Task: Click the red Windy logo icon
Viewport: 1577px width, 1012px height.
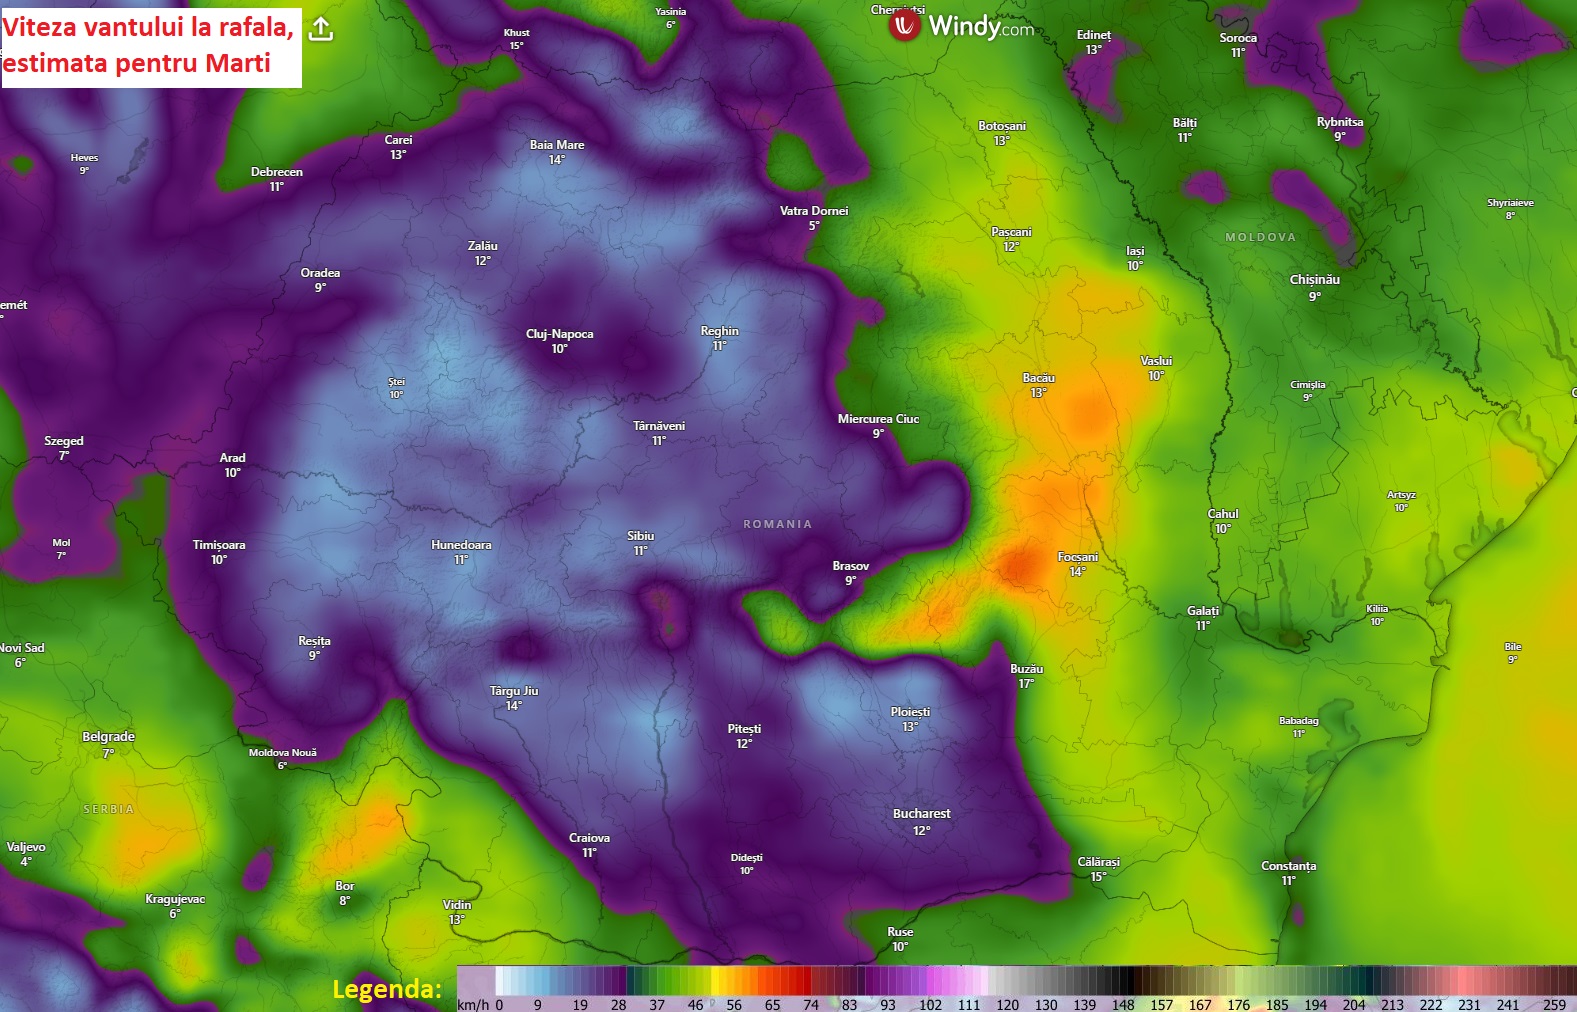Action: point(904,26)
